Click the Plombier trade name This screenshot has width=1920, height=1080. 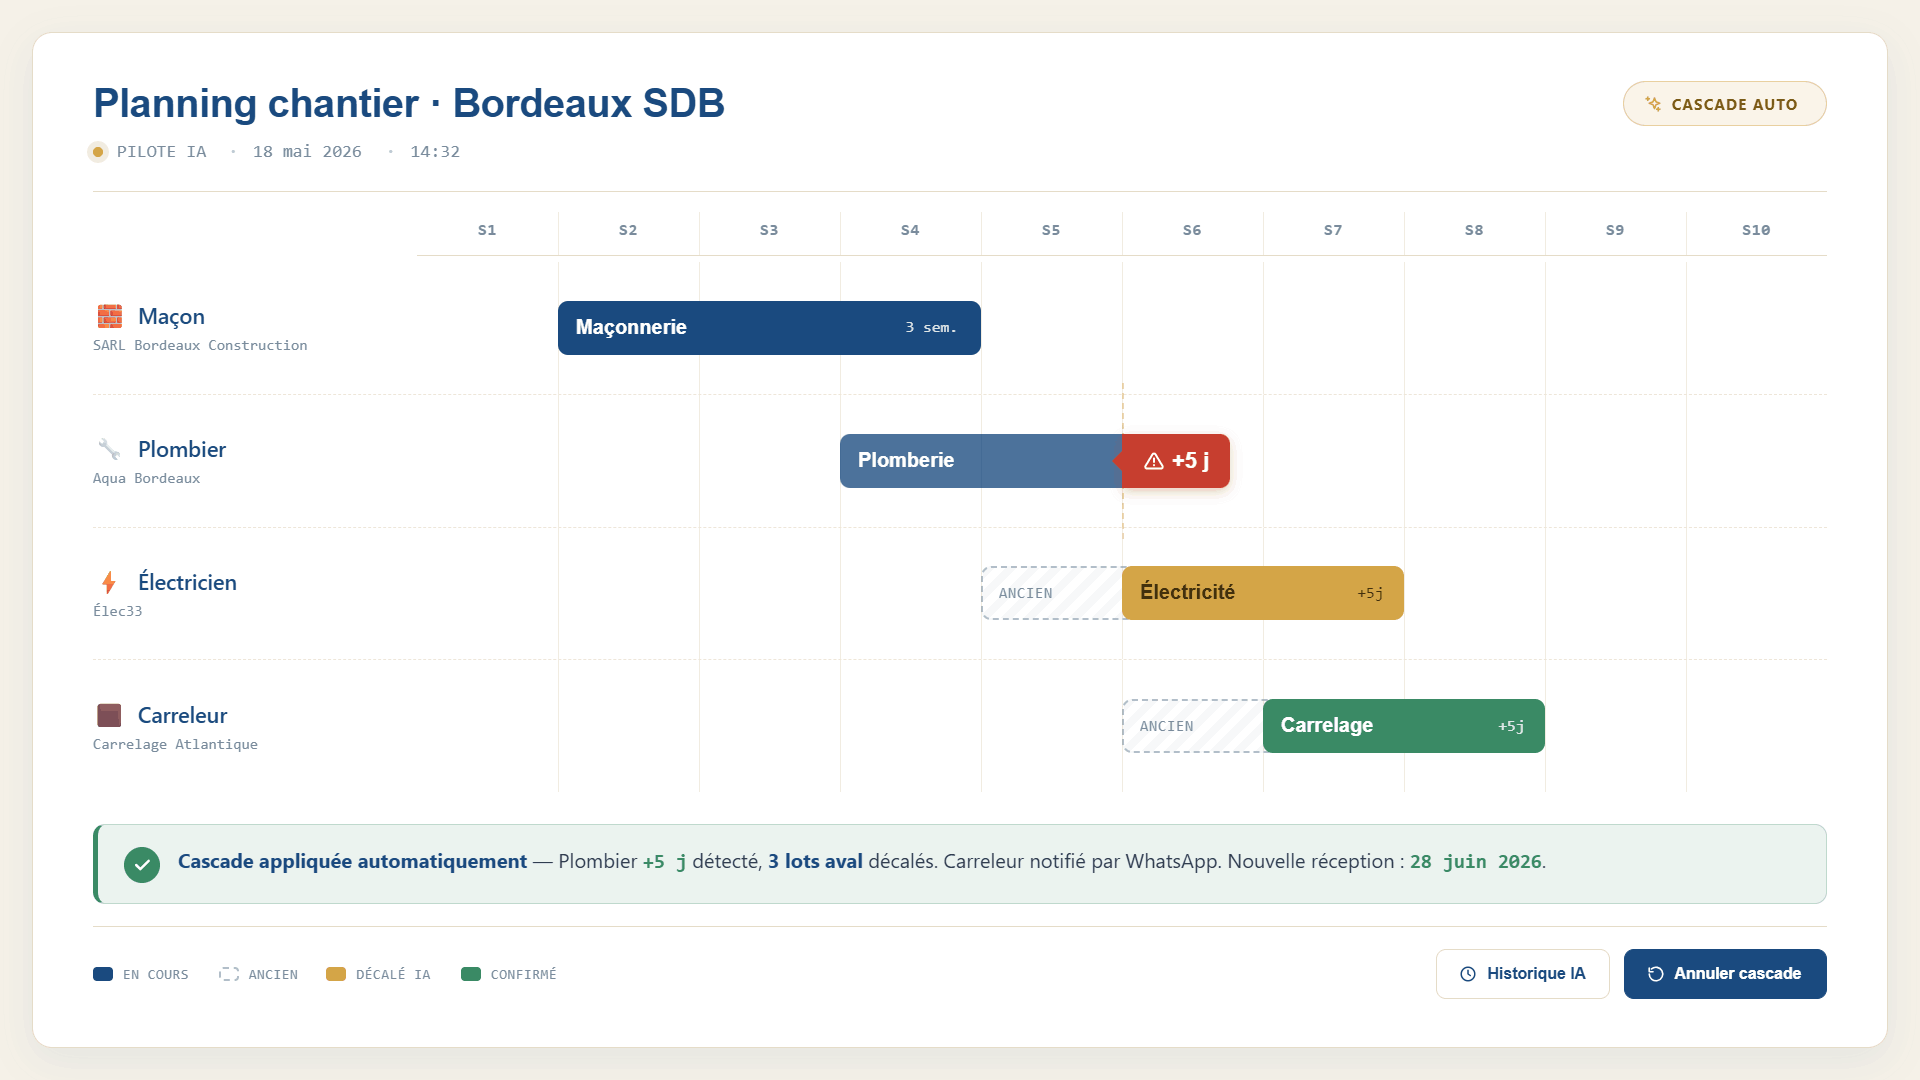pyautogui.click(x=182, y=449)
